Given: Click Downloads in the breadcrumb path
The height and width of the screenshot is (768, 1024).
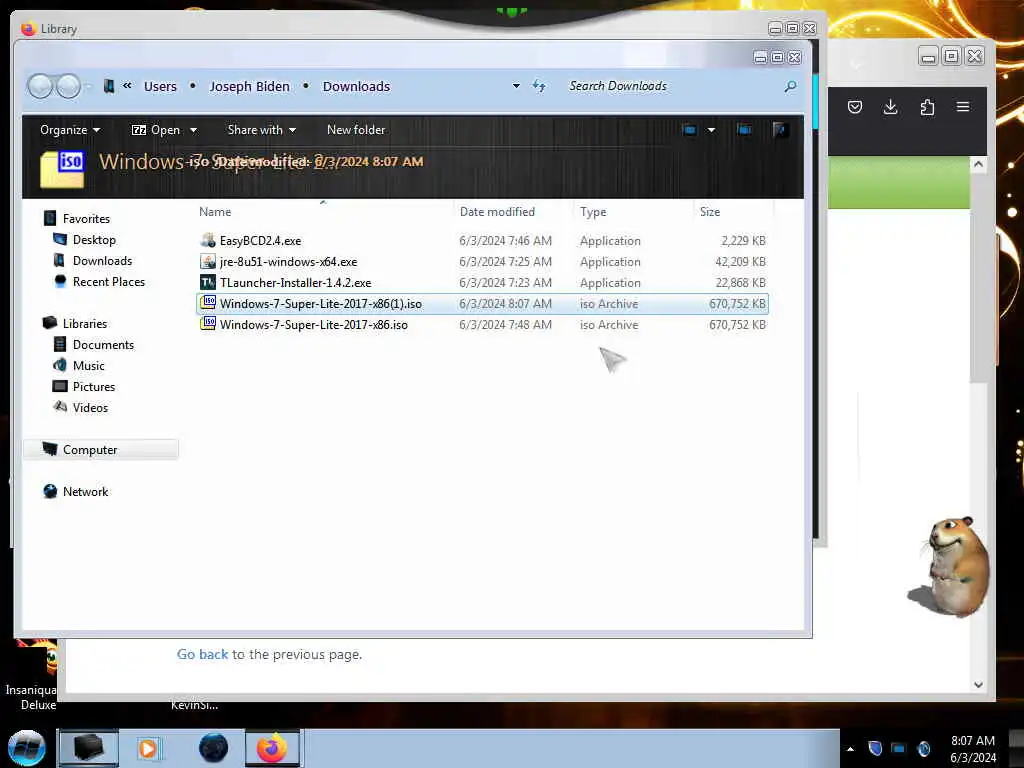Looking at the screenshot, I should point(356,86).
